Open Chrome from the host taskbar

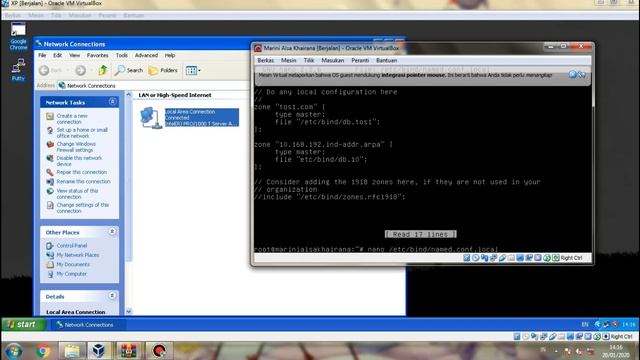click(43, 351)
